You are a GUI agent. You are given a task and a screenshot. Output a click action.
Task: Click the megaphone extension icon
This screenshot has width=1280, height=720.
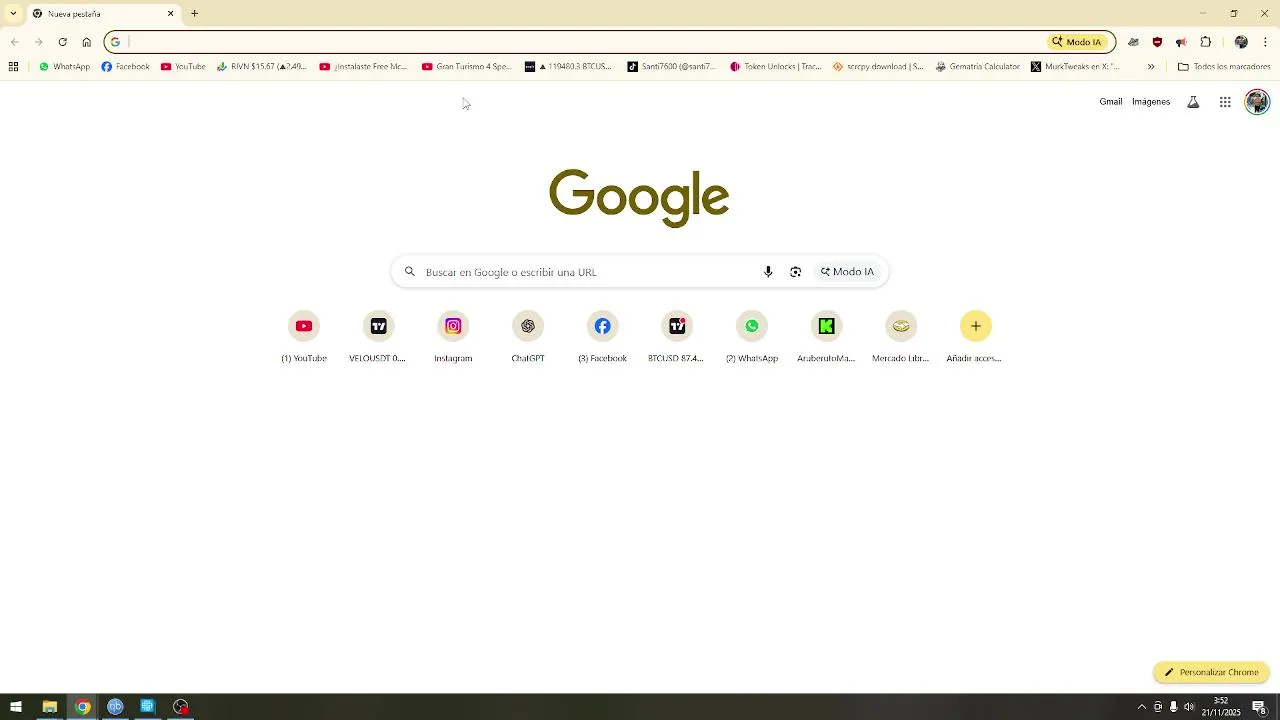click(1181, 42)
